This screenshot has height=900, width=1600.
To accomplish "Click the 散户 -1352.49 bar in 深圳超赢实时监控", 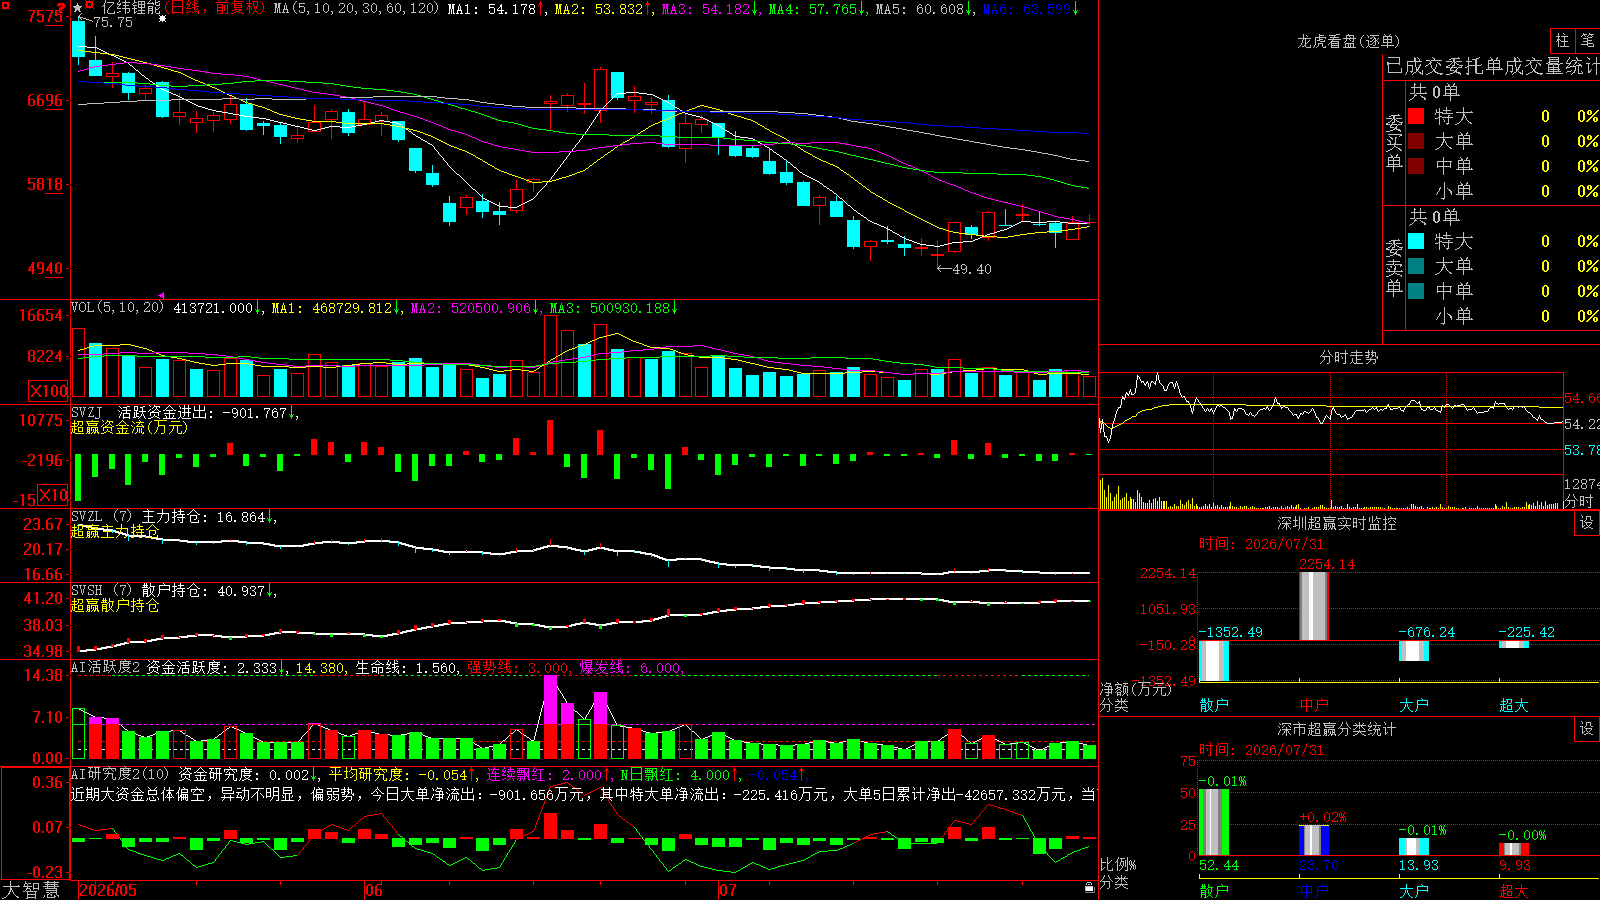I will point(1214,661).
